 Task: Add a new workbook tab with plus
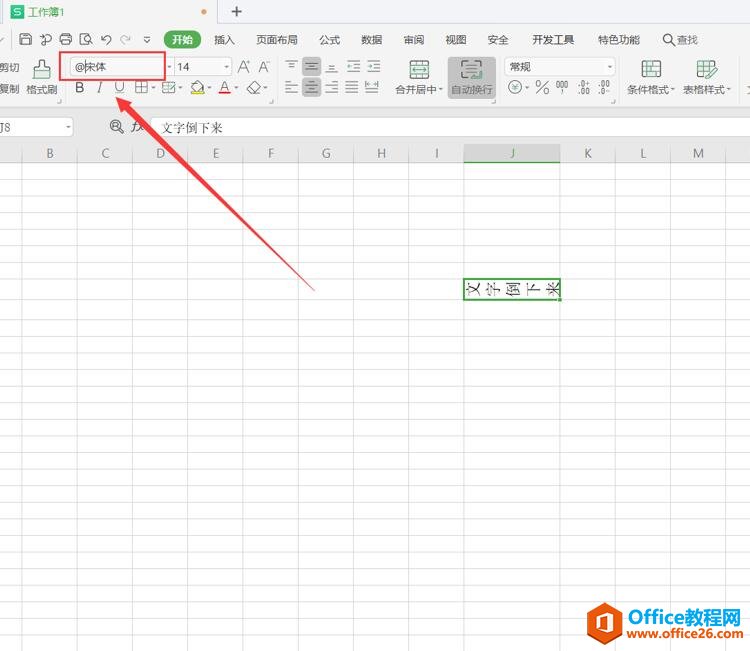point(236,11)
